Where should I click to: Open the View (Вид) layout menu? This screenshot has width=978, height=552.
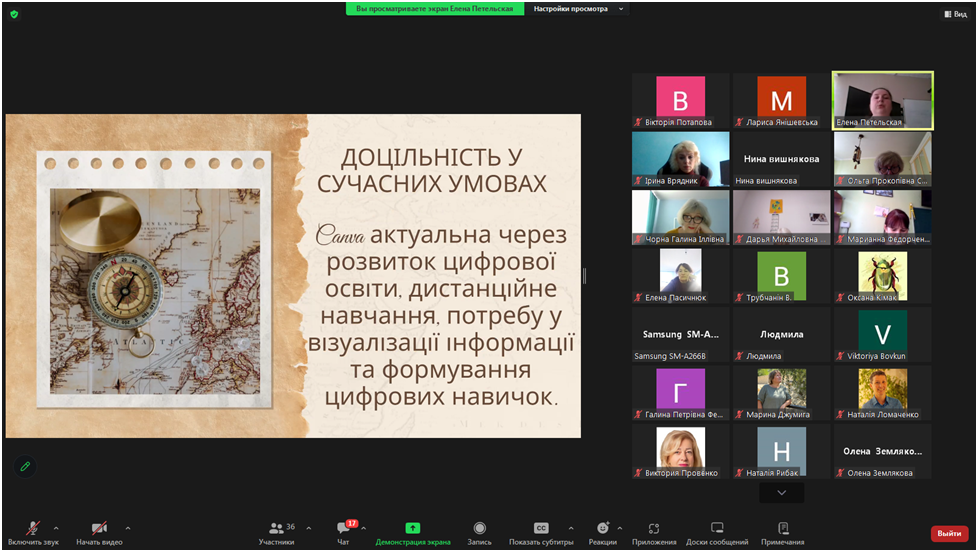955,14
